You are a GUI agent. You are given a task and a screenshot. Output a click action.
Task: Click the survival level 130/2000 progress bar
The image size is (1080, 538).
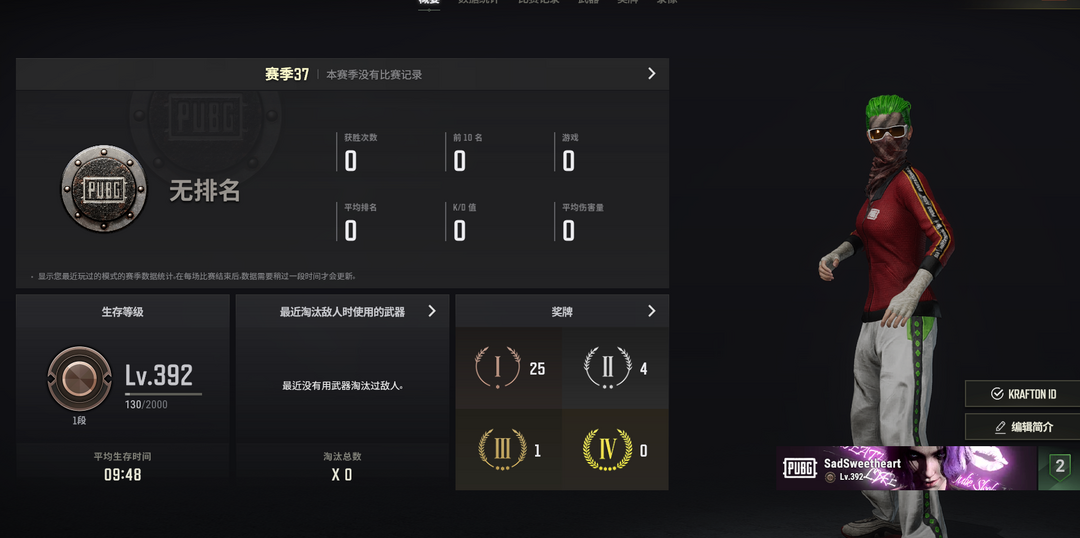point(163,394)
